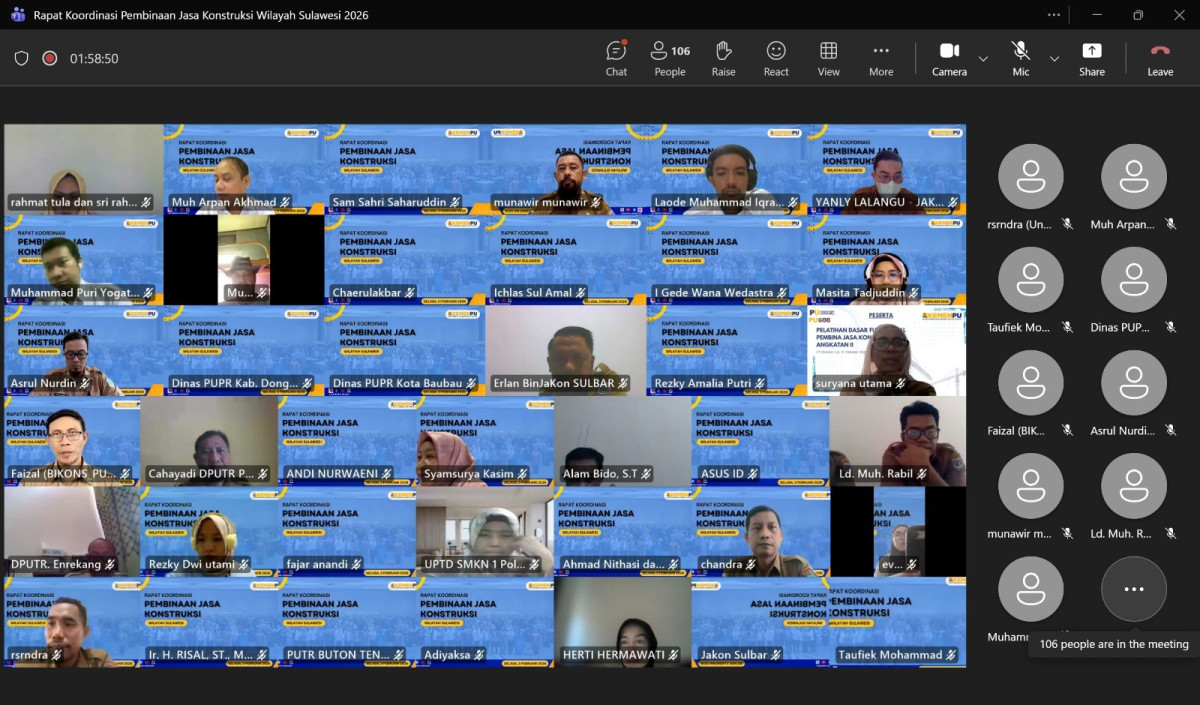This screenshot has width=1200, height=705.
Task: Click the Teams app logo
Action: pyautogui.click(x=17, y=15)
